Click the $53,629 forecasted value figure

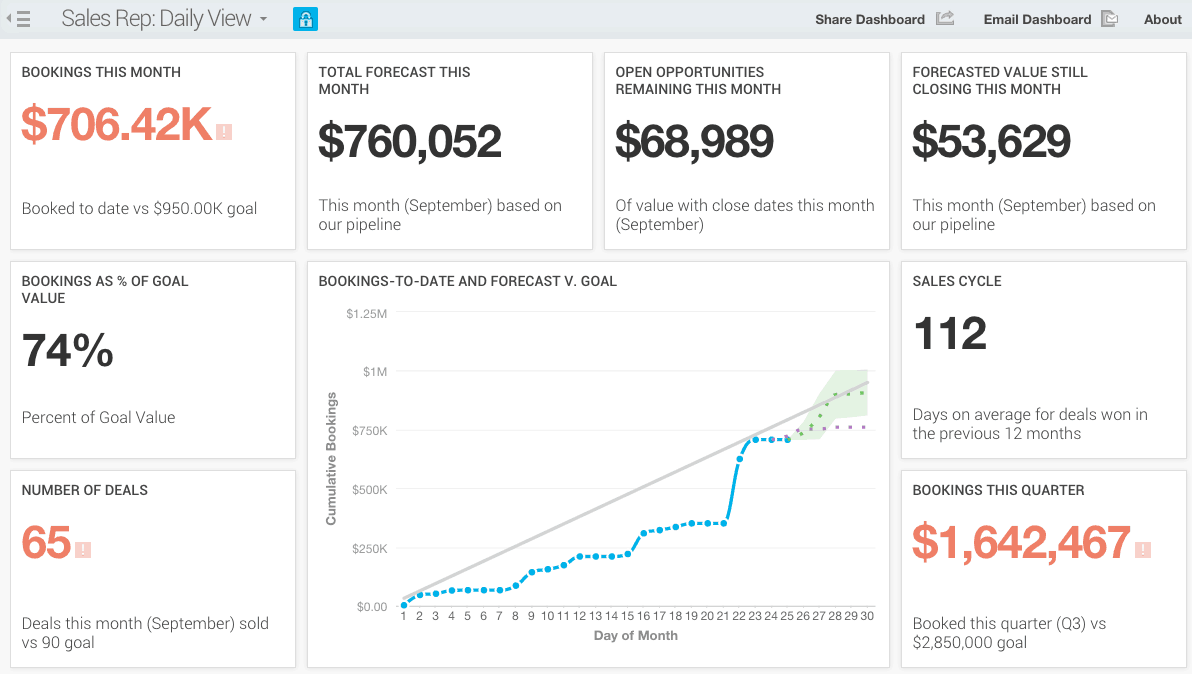pos(991,141)
